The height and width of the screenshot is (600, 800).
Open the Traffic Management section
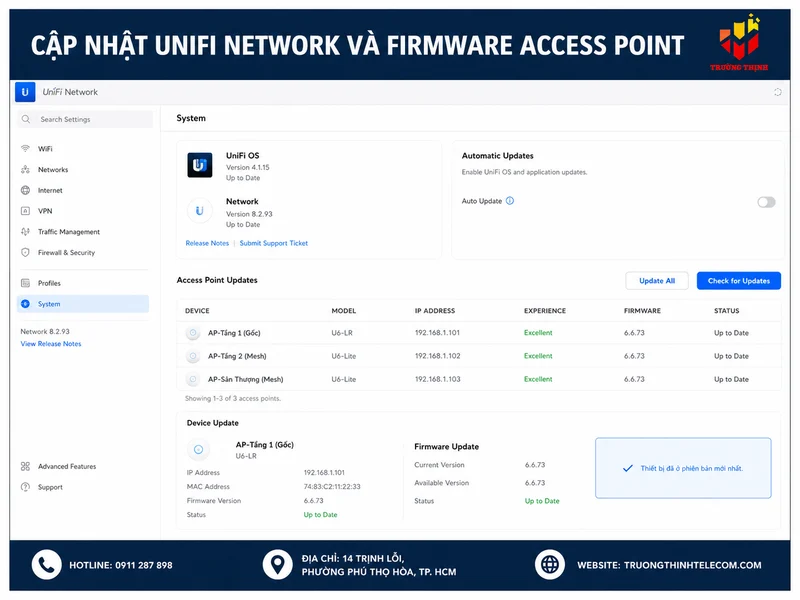pos(84,232)
